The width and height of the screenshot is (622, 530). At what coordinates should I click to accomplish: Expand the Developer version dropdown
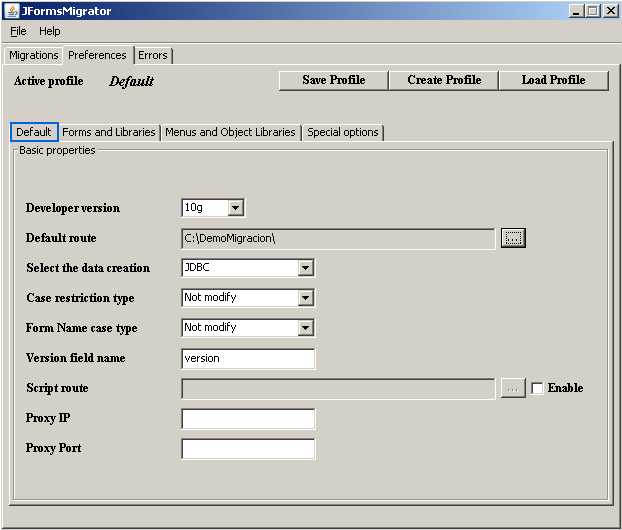click(235, 207)
